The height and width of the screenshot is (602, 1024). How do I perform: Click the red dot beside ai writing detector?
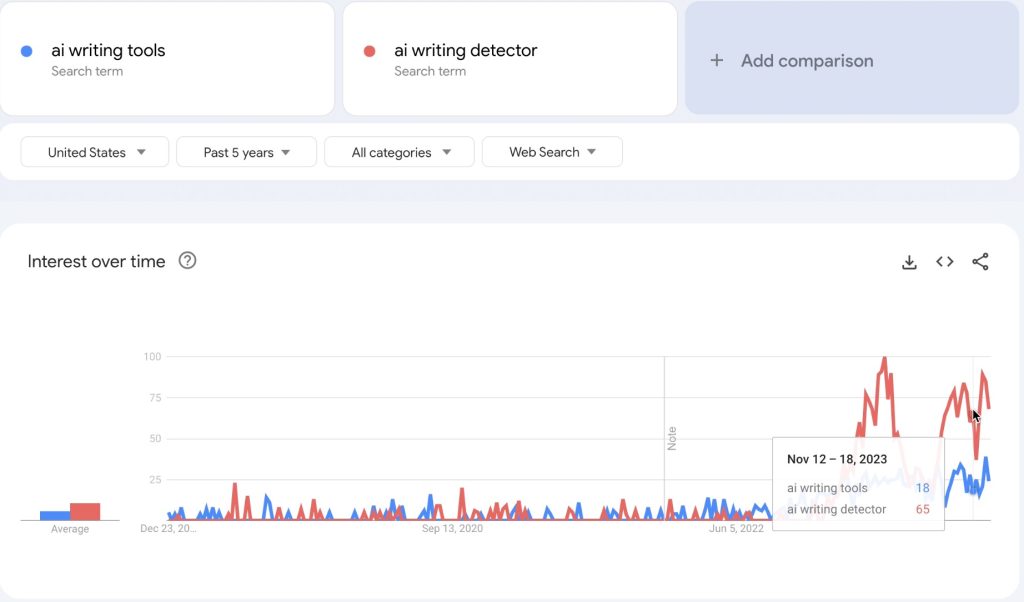click(370, 51)
